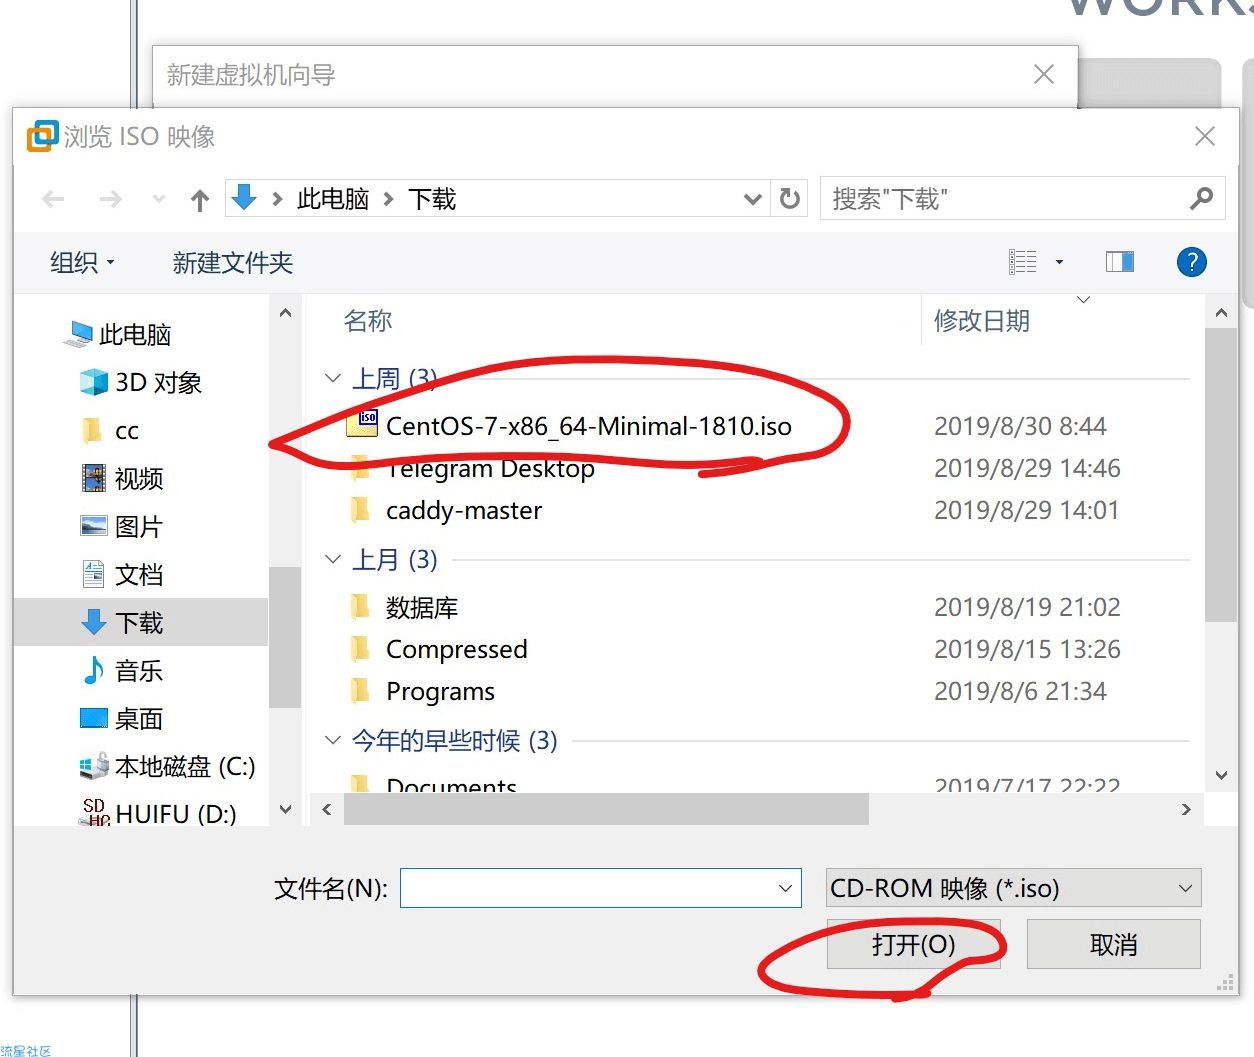Close the 浏览 ISO 映像 dialog
This screenshot has width=1254, height=1057.
point(1205,136)
